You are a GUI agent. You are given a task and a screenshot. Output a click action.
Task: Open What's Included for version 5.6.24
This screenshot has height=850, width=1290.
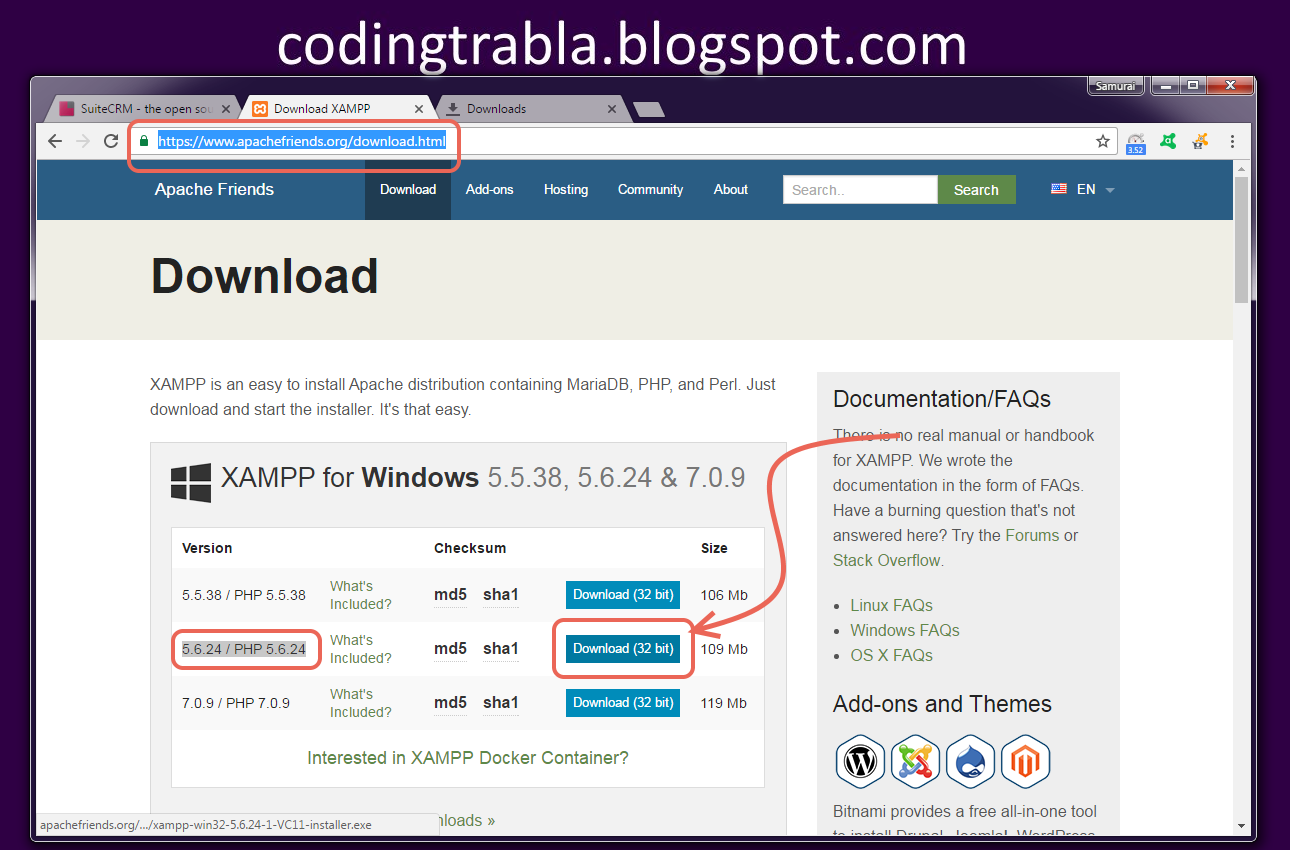(x=361, y=649)
